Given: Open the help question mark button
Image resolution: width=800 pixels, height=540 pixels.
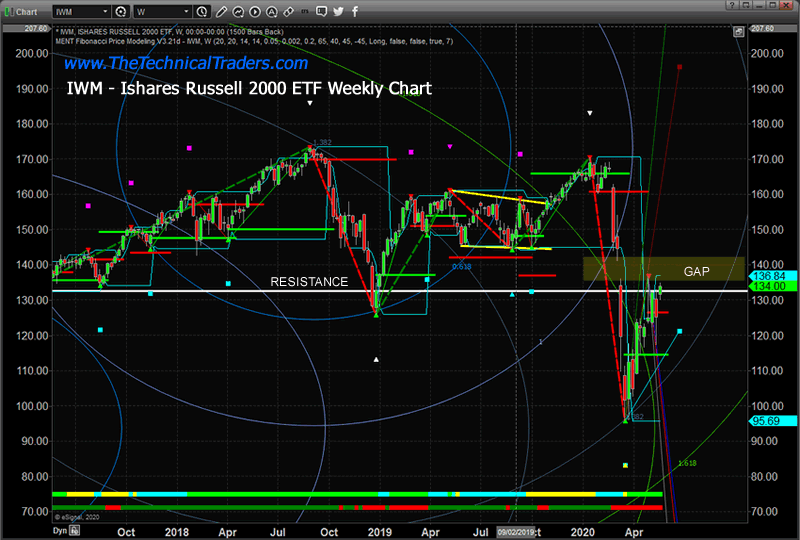Looking at the screenshot, I should [x=732, y=5].
